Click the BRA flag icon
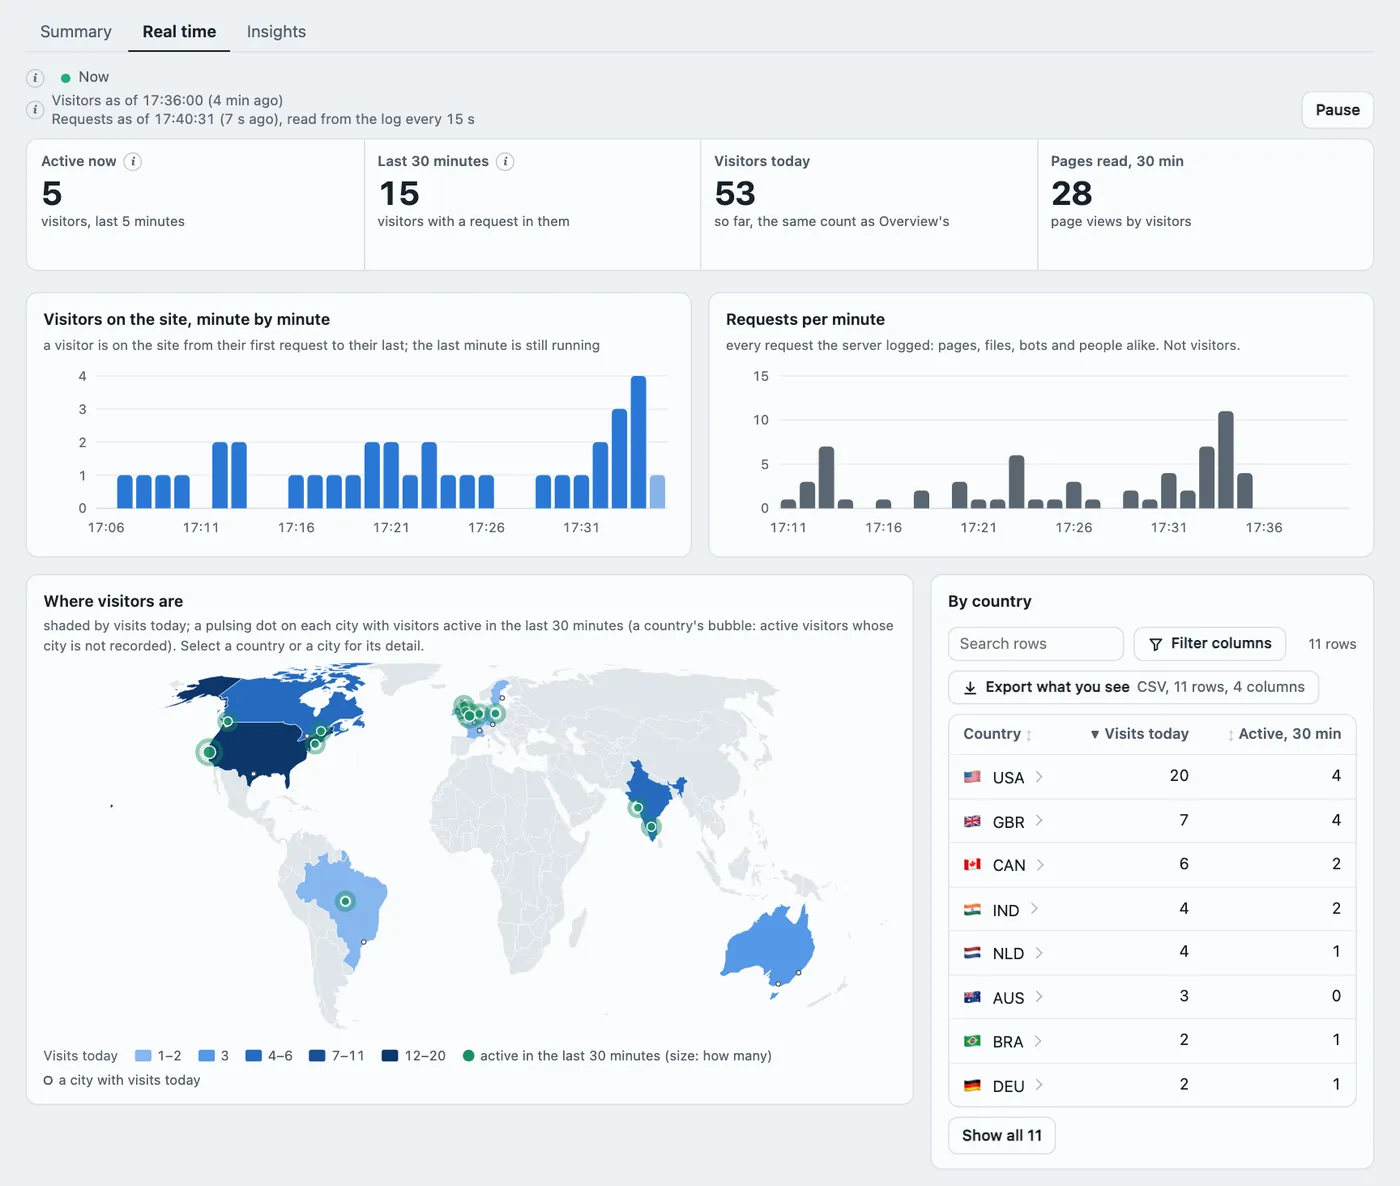This screenshot has height=1186, width=1400. 972,1041
